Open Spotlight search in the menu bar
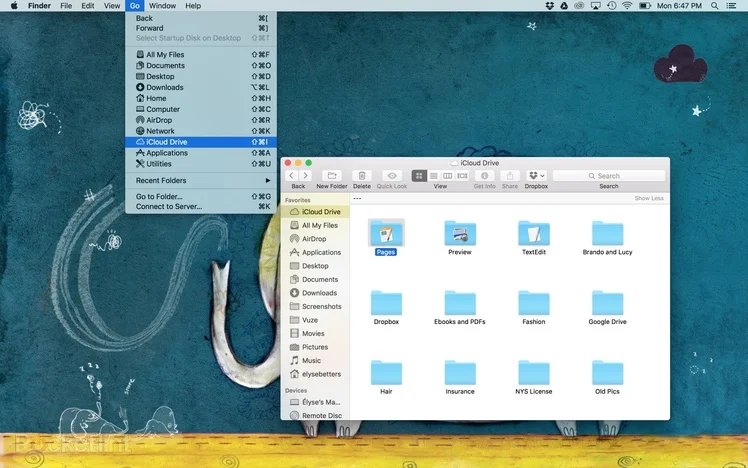 pyautogui.click(x=717, y=6)
